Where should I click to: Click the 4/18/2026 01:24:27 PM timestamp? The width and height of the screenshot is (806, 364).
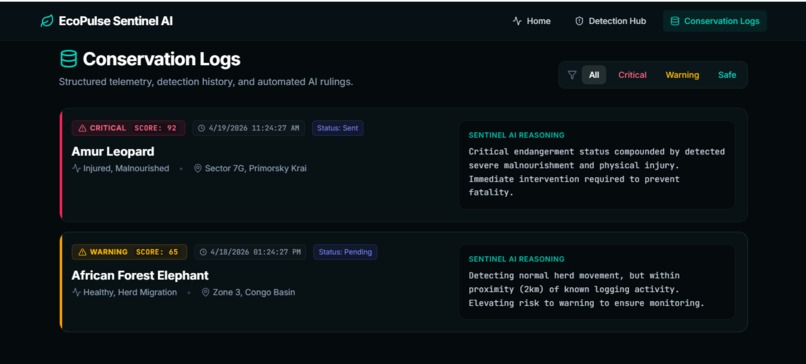coord(250,252)
